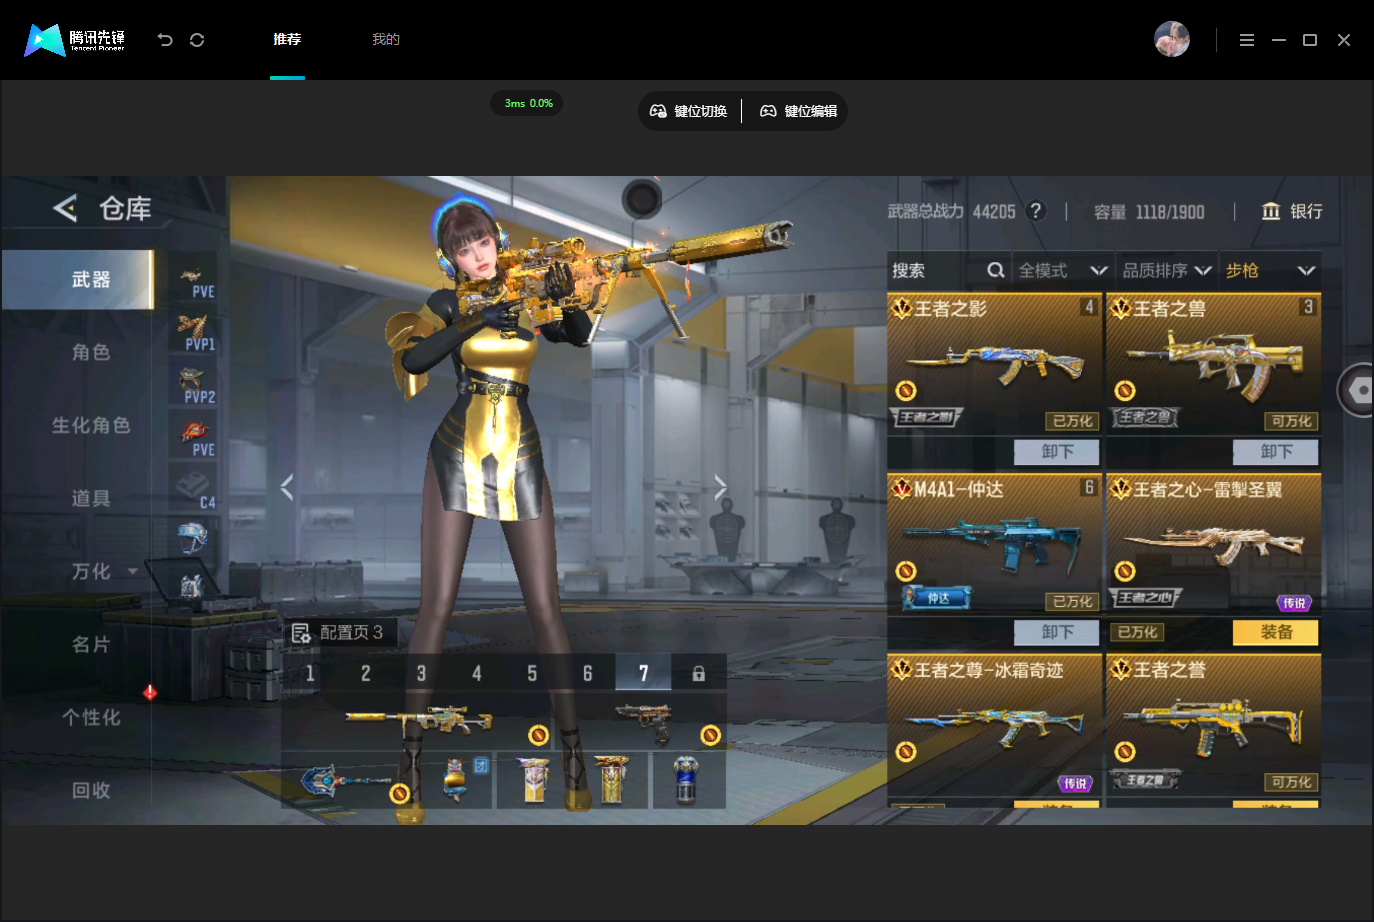Select the PVP2 weapon bag icon
The width and height of the screenshot is (1374, 922).
click(x=193, y=385)
